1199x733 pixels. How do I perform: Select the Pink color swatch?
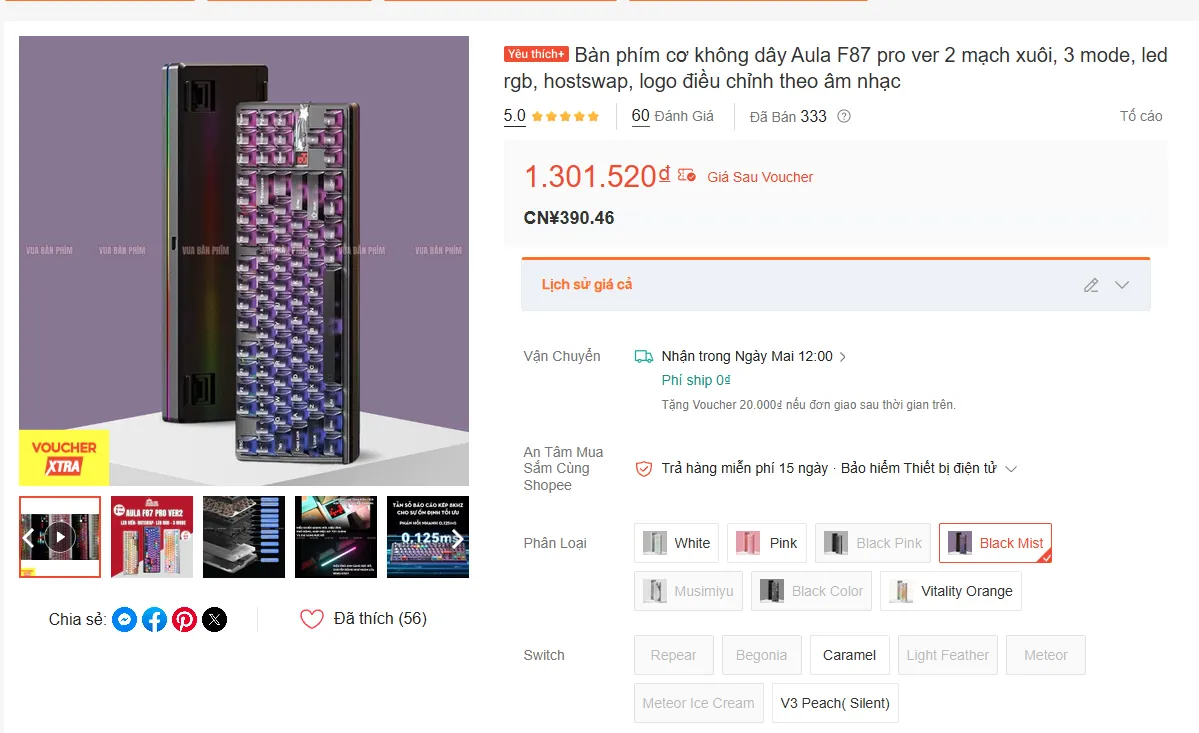point(767,542)
